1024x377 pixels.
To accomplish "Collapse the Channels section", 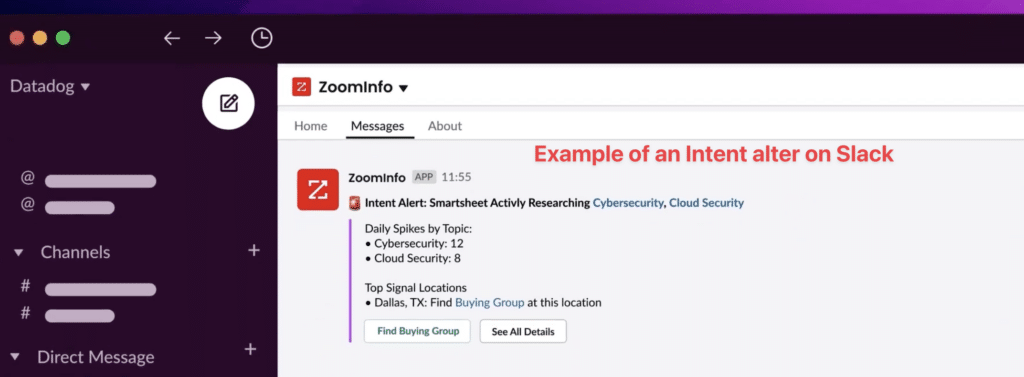I will click(x=18, y=252).
